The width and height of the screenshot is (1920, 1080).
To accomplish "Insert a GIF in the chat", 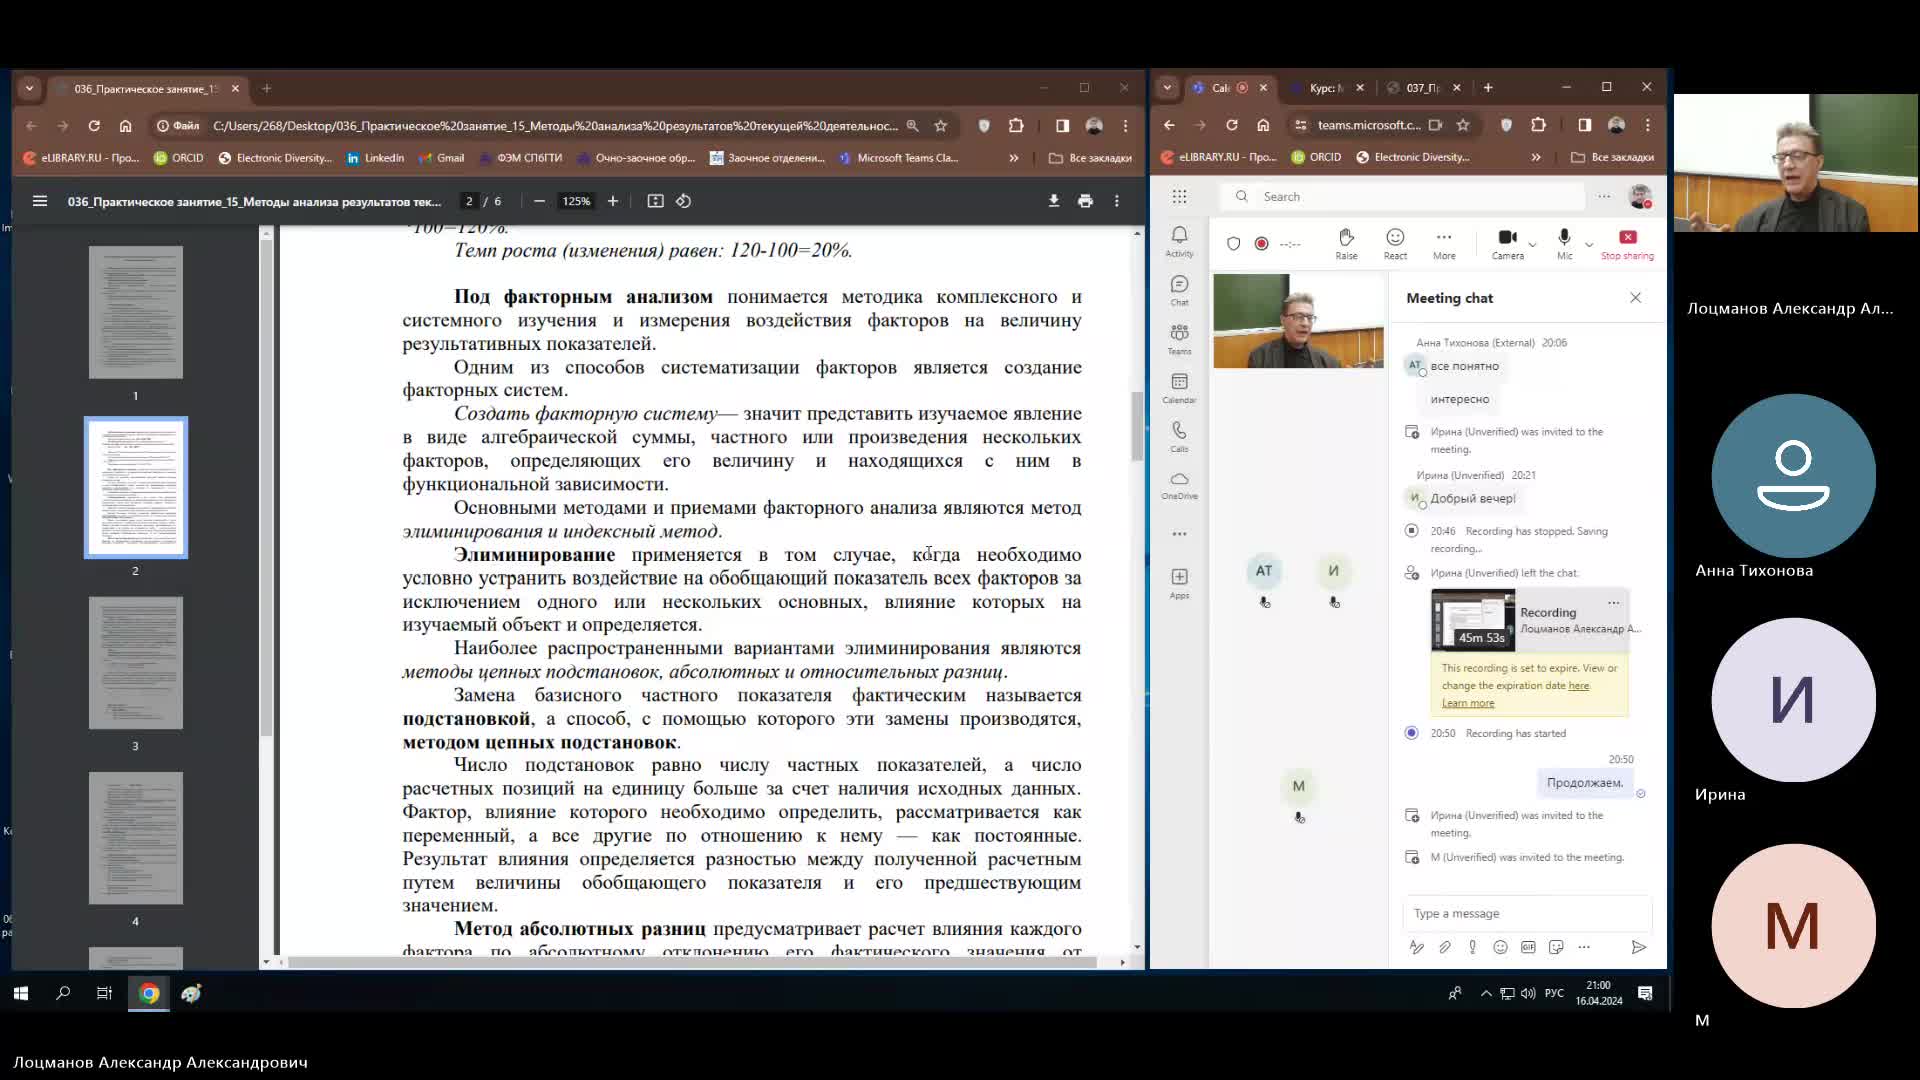I will coord(1528,947).
